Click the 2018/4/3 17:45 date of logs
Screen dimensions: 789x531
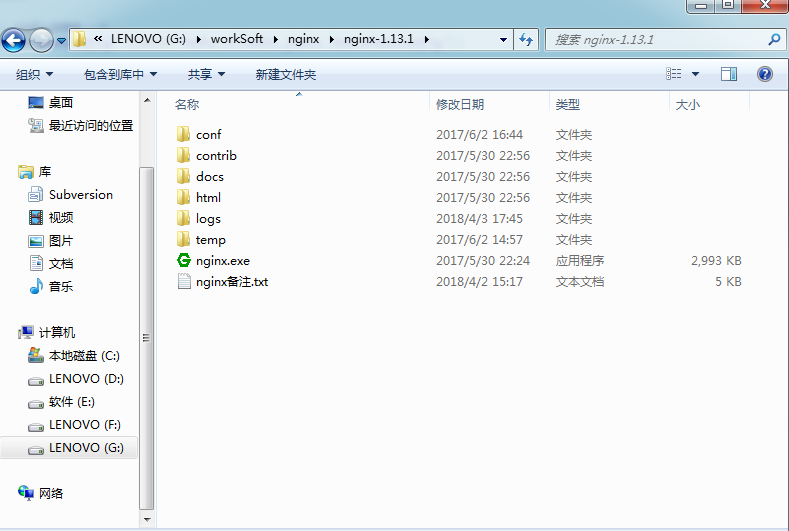[x=479, y=218]
